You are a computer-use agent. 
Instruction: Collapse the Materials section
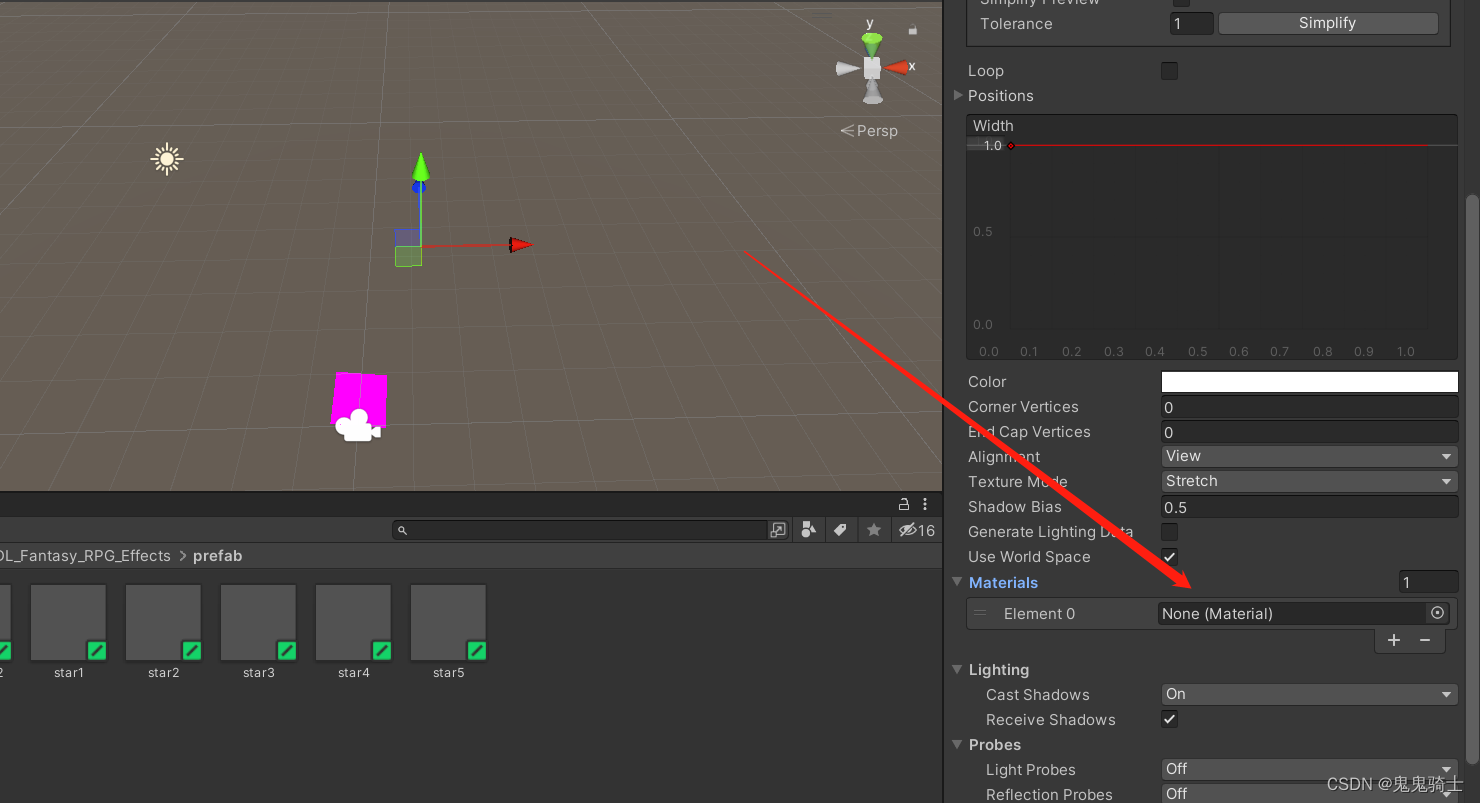957,582
